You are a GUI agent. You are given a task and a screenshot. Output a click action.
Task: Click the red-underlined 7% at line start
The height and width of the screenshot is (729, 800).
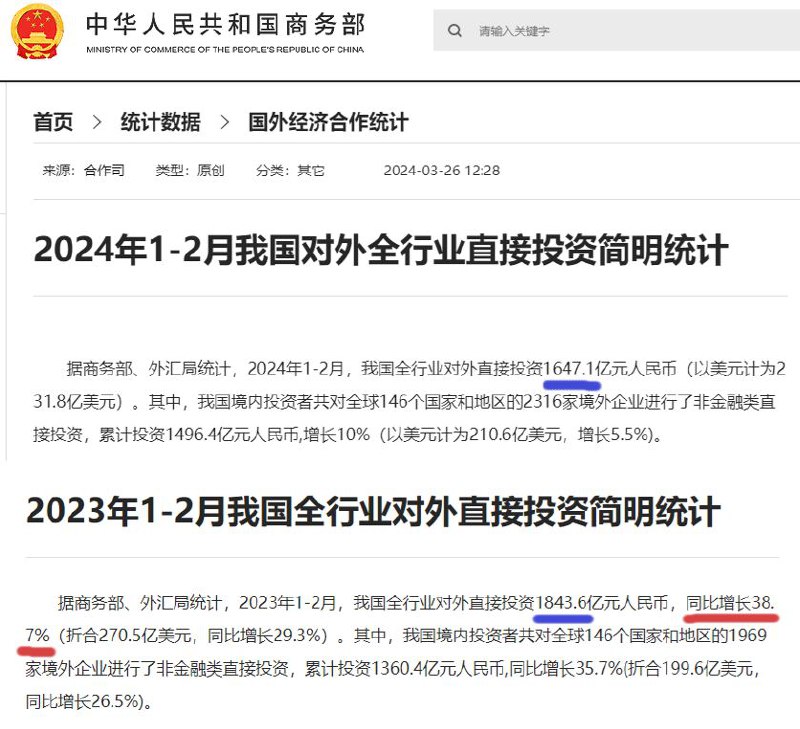click(36, 635)
